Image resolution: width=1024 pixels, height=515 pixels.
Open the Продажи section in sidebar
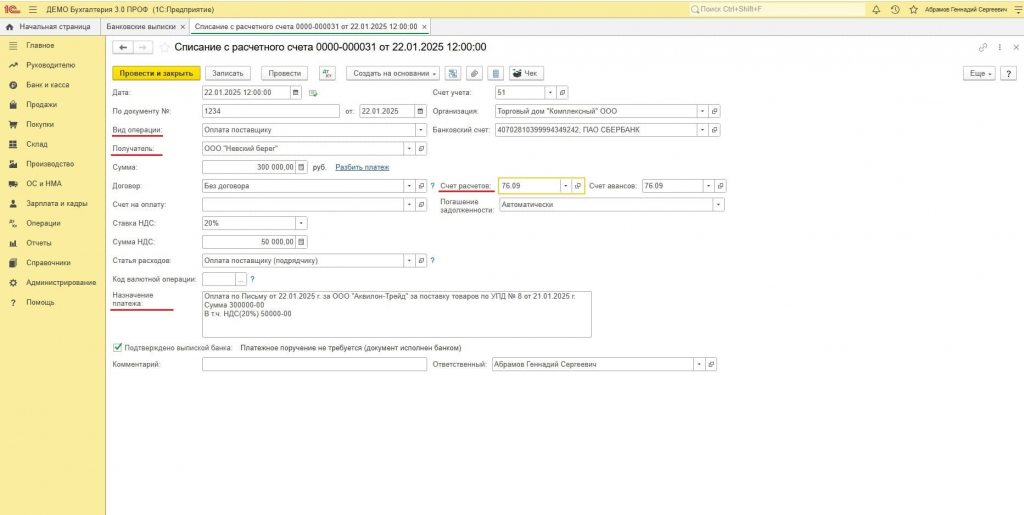point(42,104)
